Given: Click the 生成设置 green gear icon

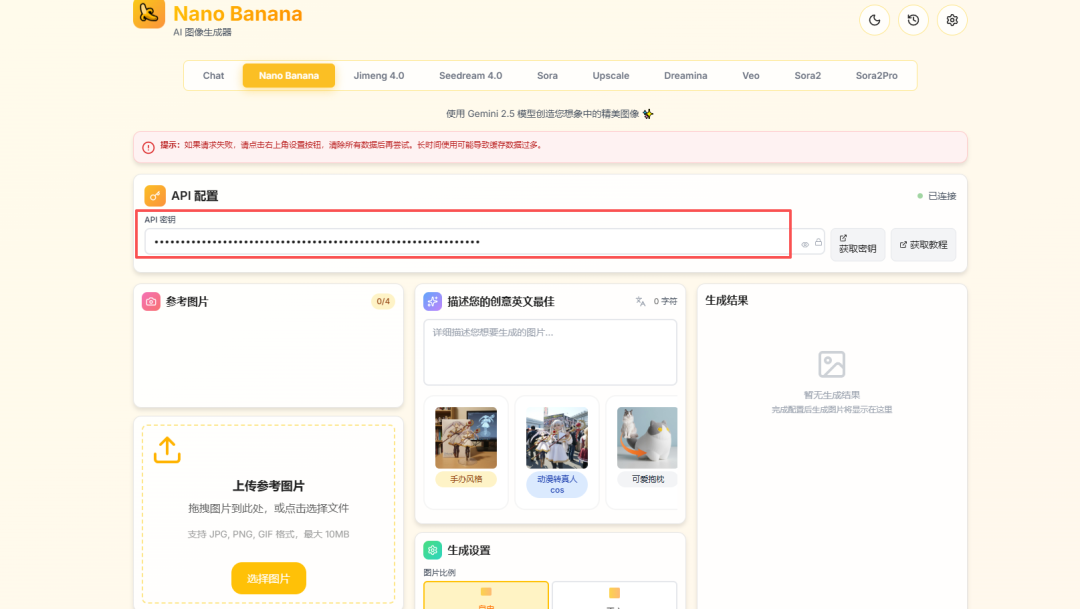Looking at the screenshot, I should click(x=431, y=549).
